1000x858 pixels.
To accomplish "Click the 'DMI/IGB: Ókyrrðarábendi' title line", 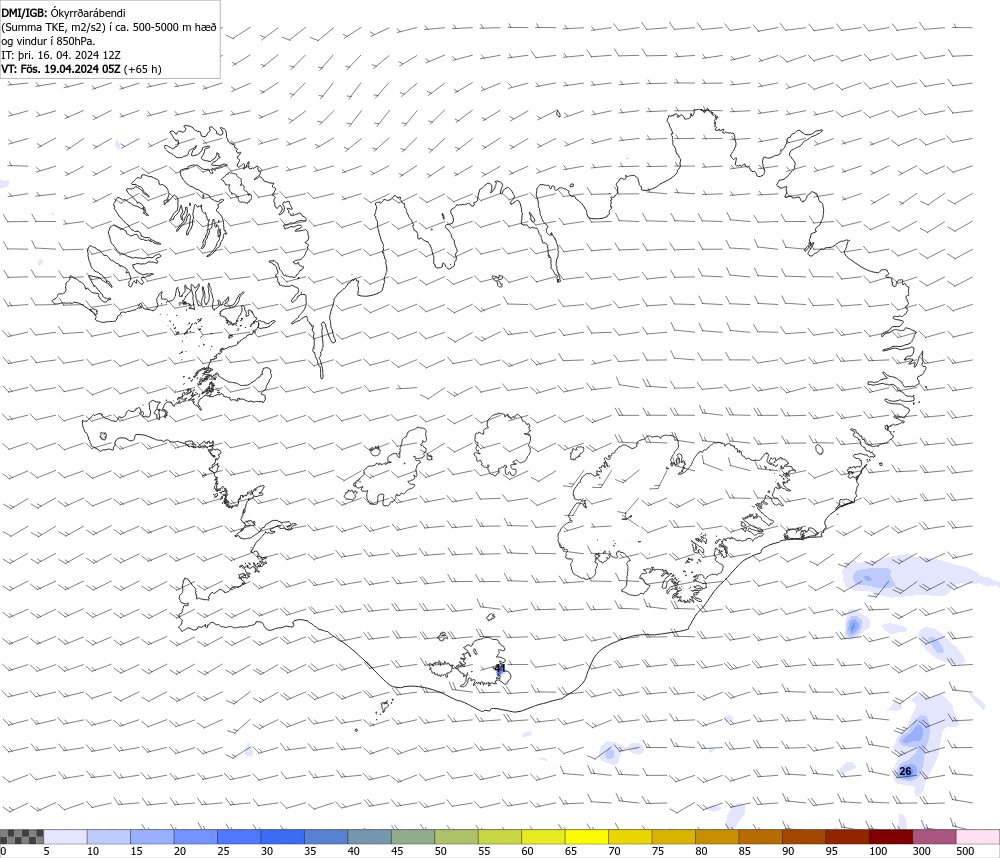I will pyautogui.click(x=64, y=13).
